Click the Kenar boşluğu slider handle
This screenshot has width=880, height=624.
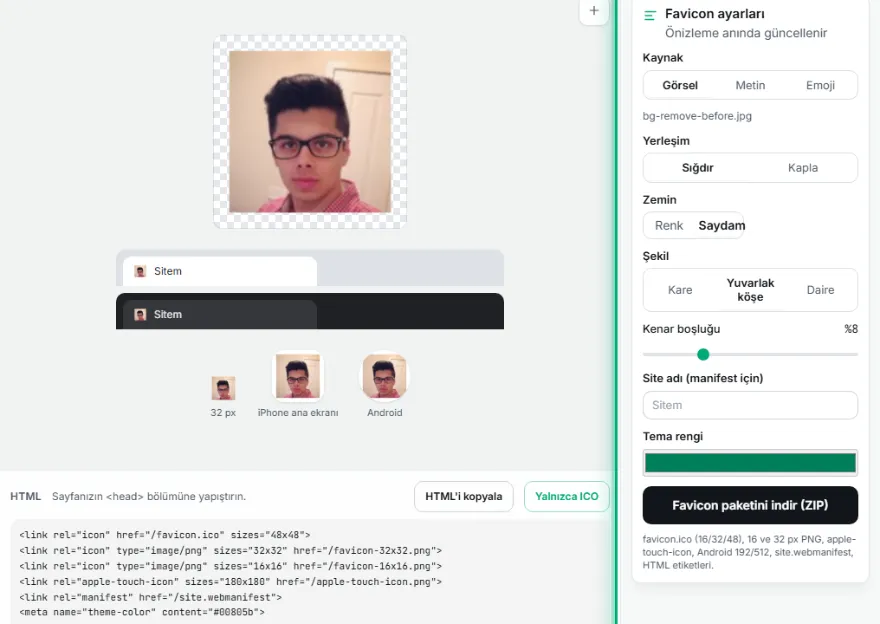[703, 354]
